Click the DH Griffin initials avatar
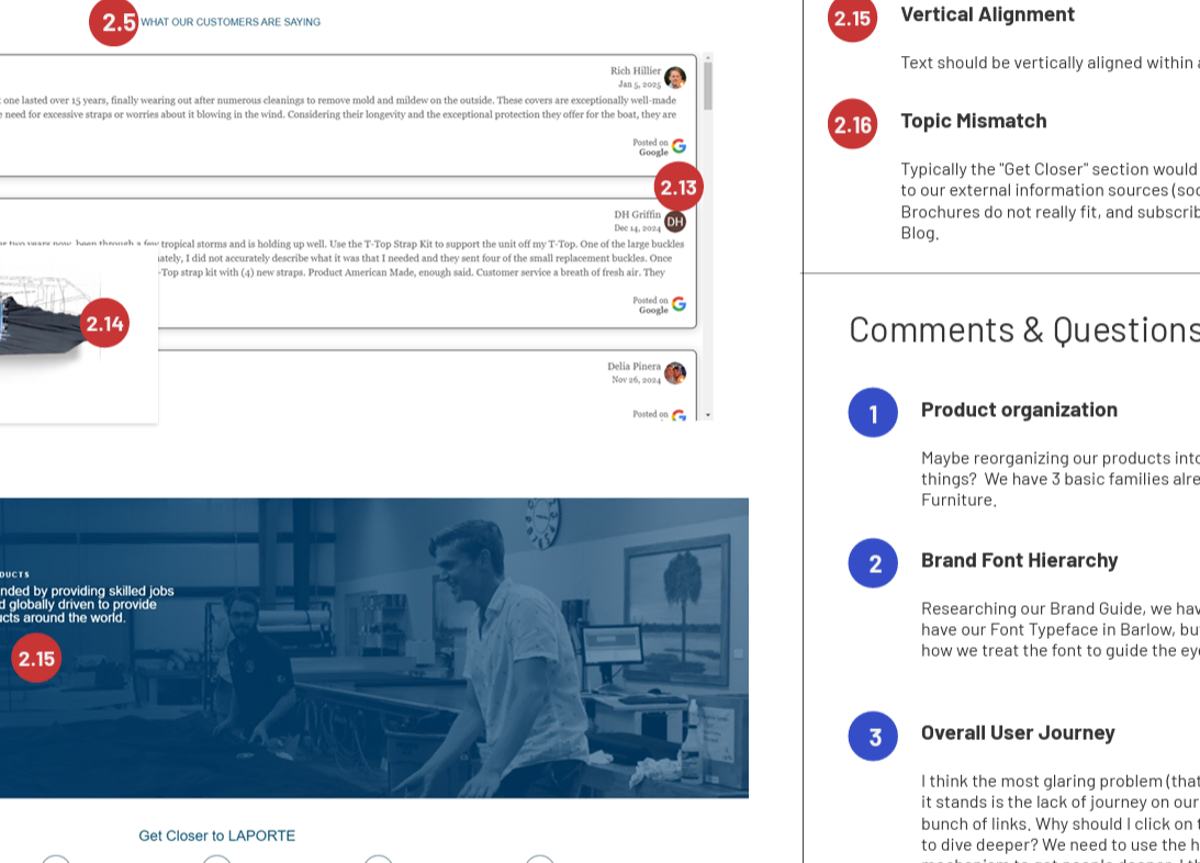 tap(675, 220)
